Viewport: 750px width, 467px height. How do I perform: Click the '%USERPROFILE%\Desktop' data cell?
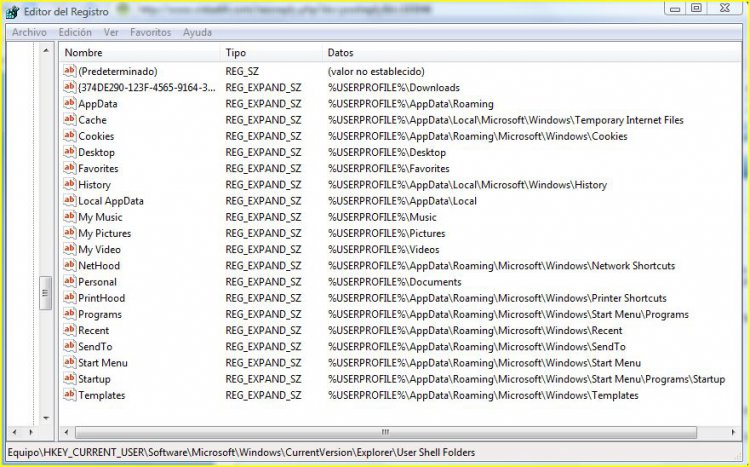[386, 153]
